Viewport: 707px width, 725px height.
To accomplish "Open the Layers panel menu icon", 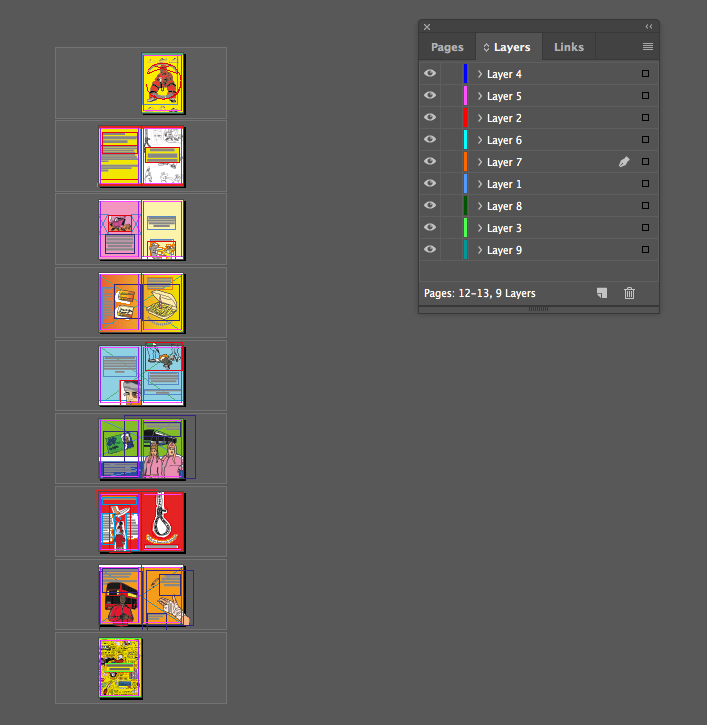I will click(x=648, y=47).
